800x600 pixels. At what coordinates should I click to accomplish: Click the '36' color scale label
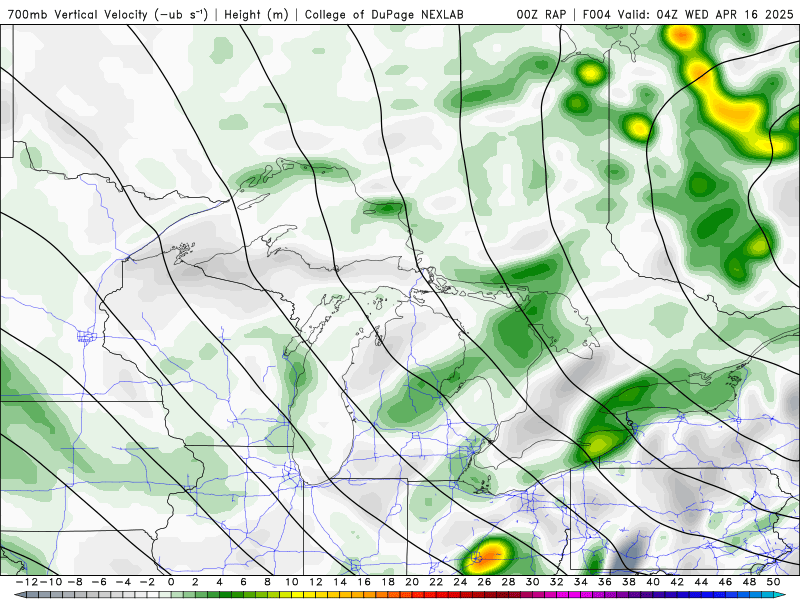605,582
